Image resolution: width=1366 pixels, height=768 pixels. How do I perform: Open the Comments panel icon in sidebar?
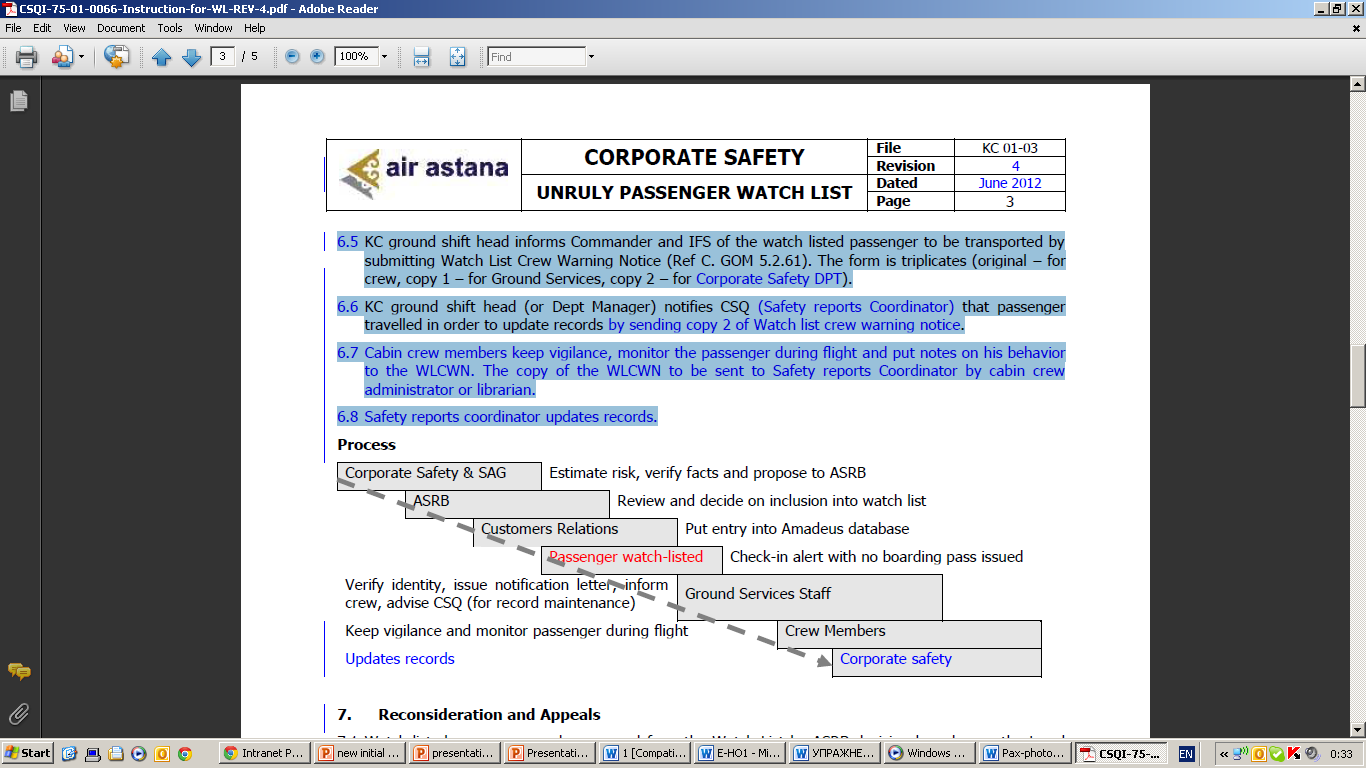point(18,671)
